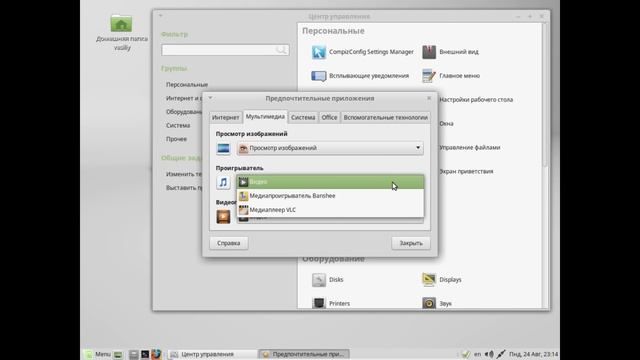Open Домашняя папка vasiliy desktop folder

pos(122,33)
